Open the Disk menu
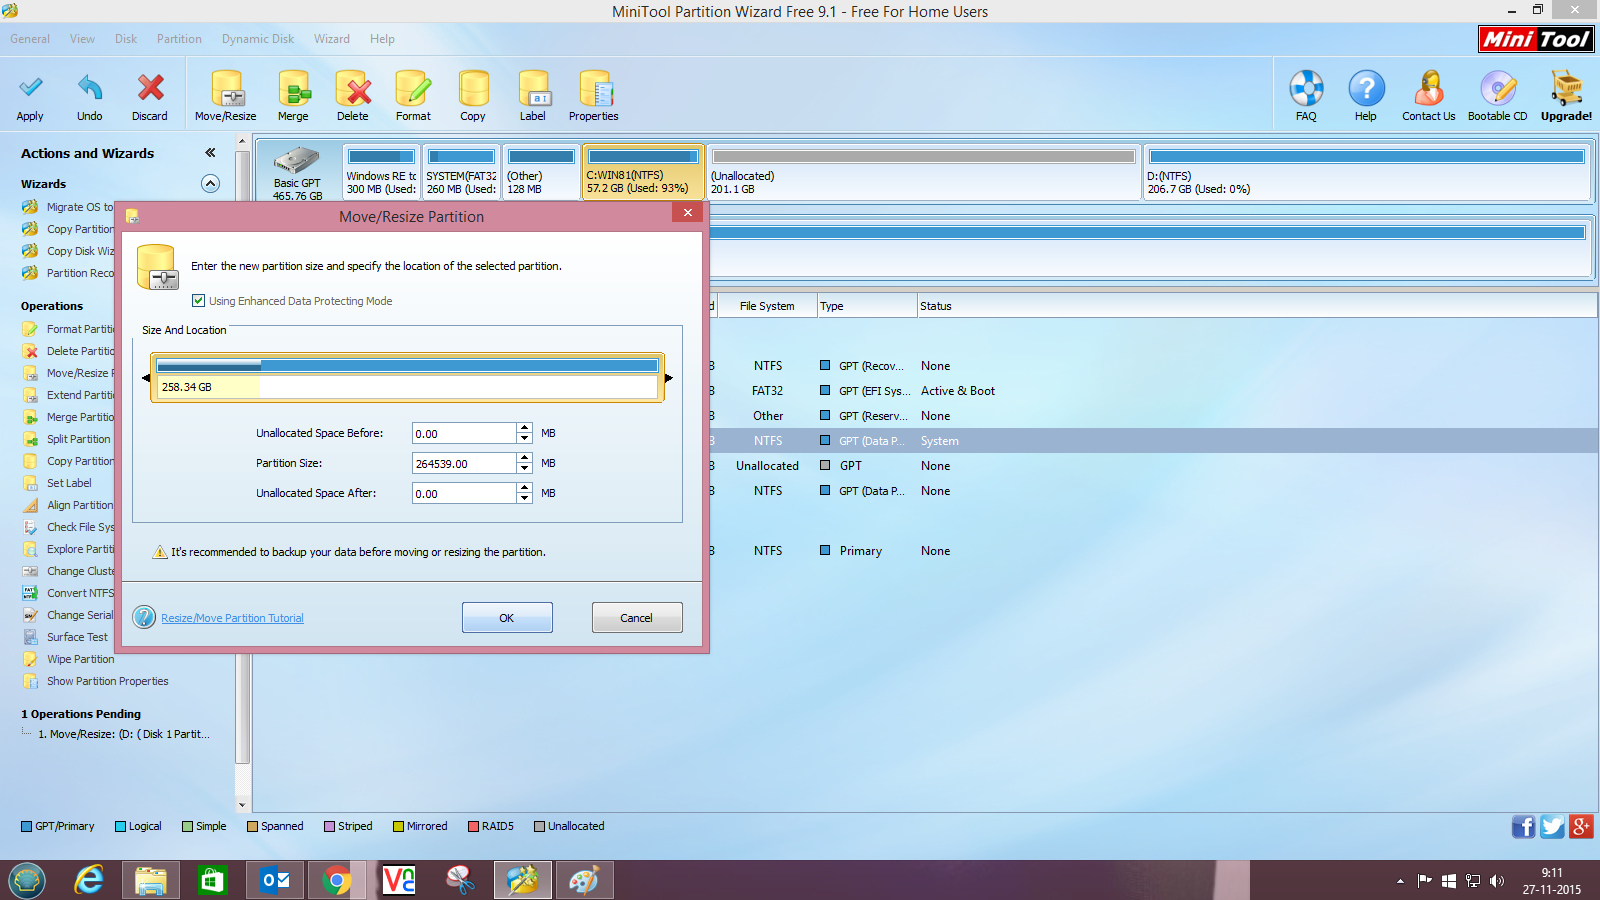This screenshot has width=1600, height=900. tap(126, 39)
